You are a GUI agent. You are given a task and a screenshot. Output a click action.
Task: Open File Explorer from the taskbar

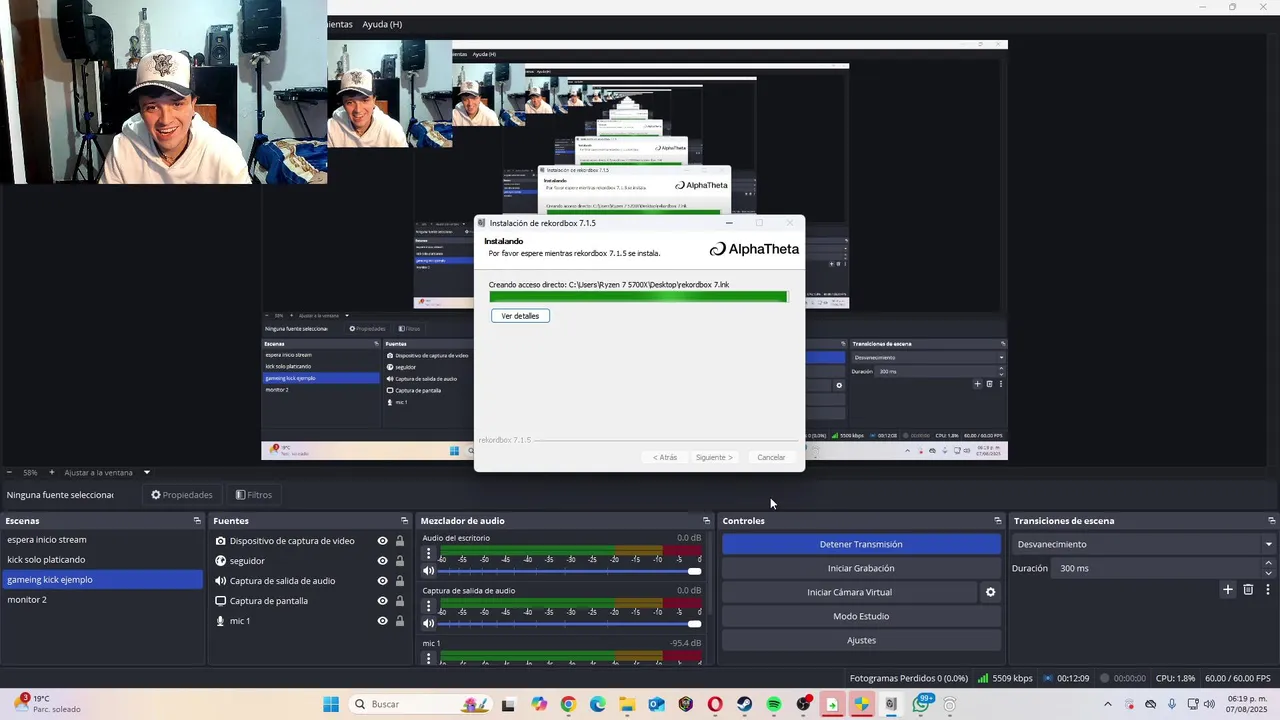[627, 704]
